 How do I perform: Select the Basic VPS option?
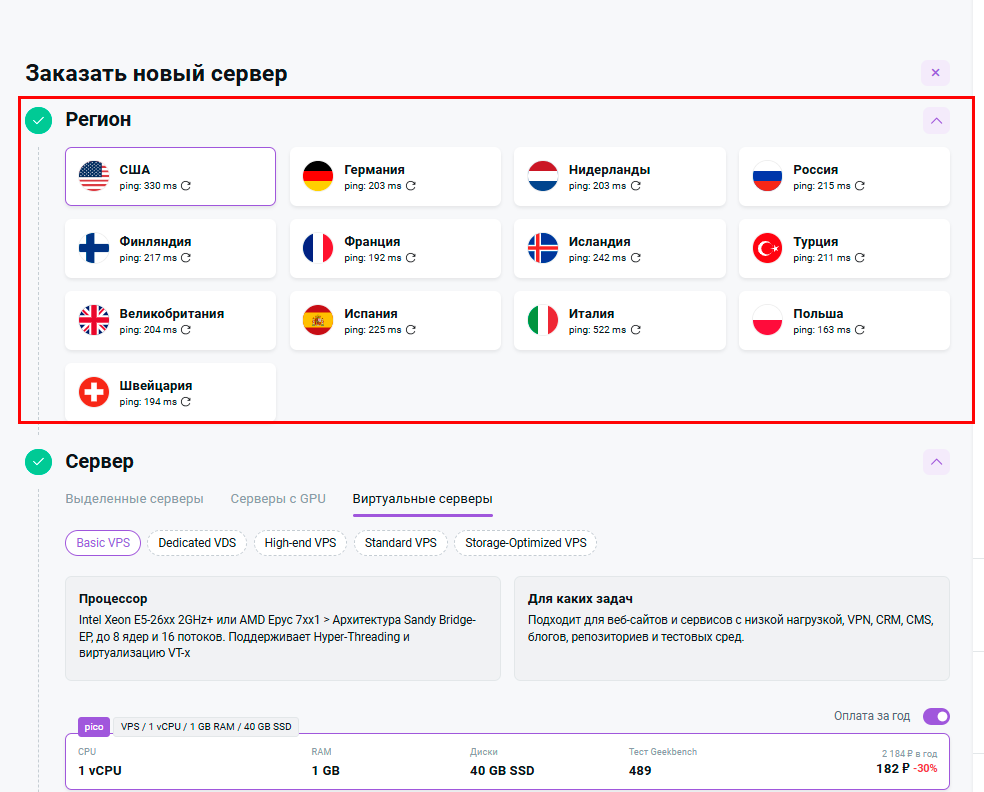coord(104,543)
